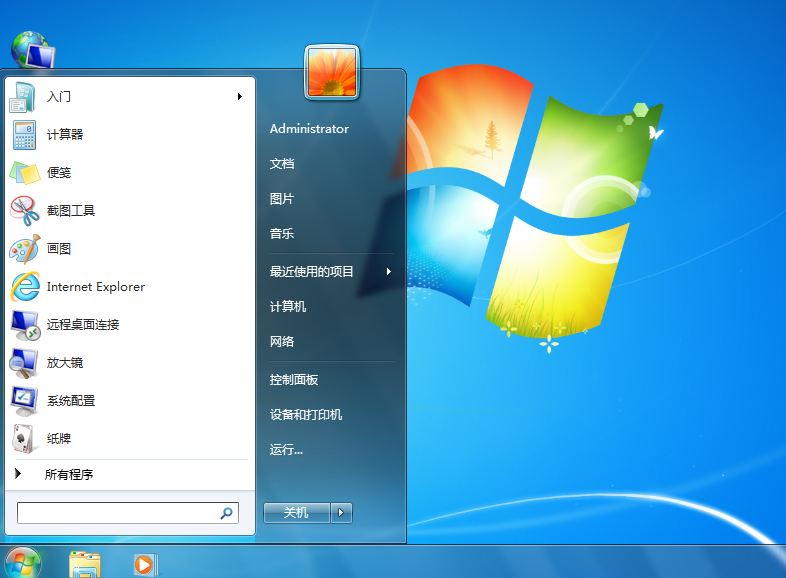Select 设备和打印机 menu entry
Screen dimensions: 786x578
click(306, 415)
